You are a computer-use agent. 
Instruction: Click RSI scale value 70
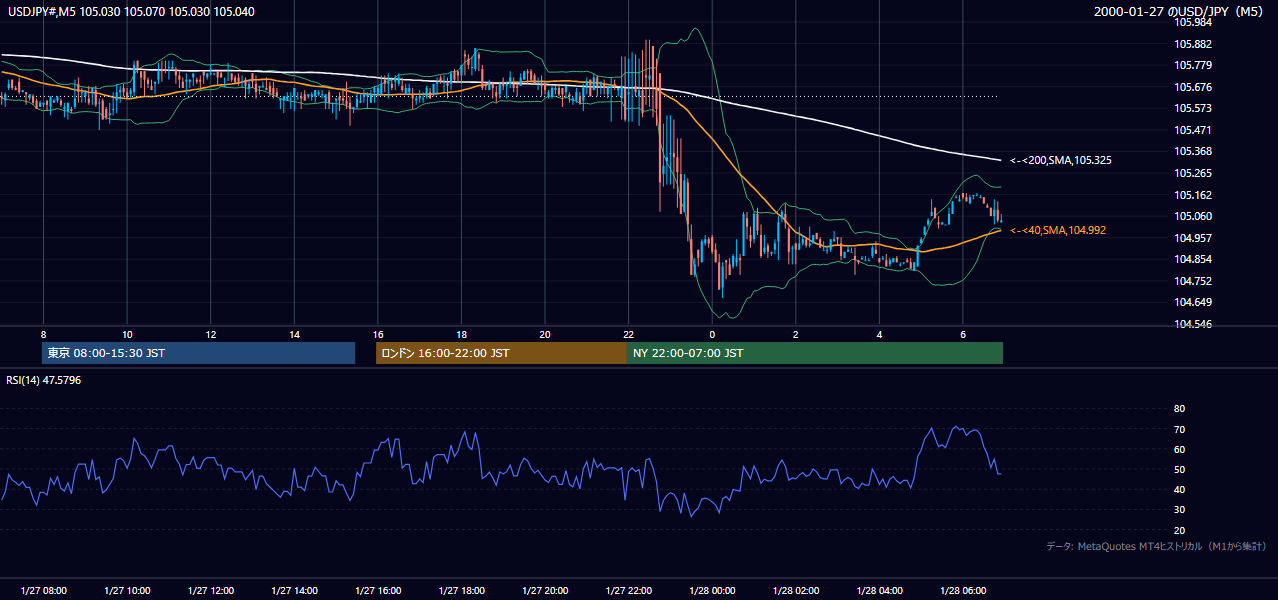click(1179, 429)
